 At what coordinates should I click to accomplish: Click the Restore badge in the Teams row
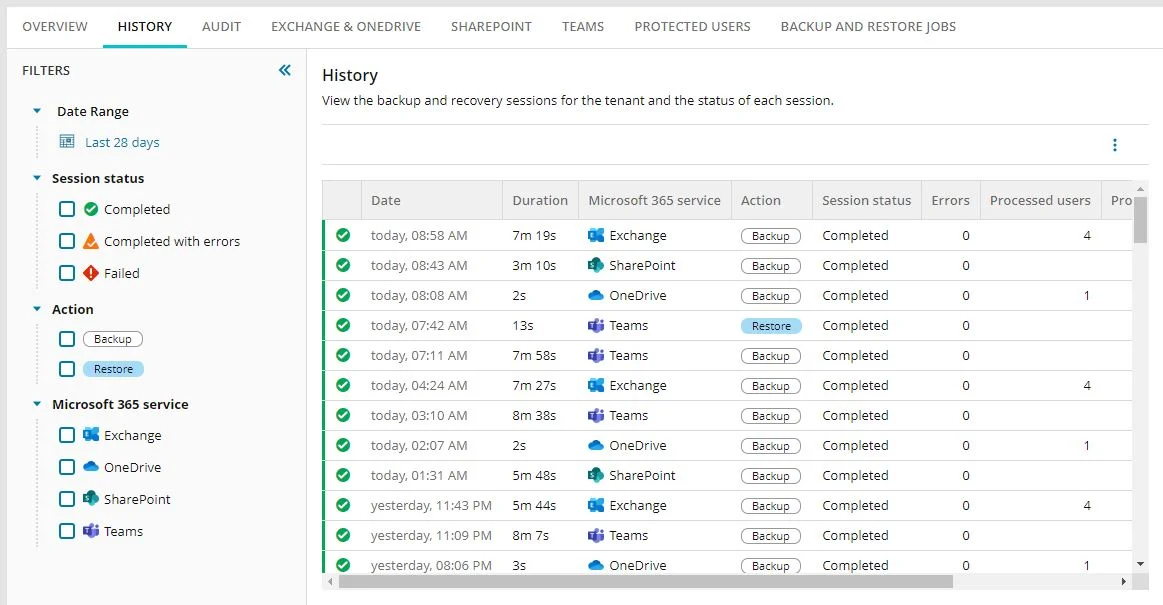(770, 325)
